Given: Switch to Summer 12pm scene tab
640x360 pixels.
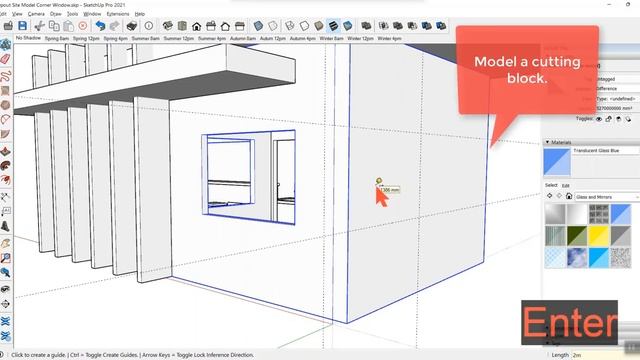Looking at the screenshot, I should (178, 38).
